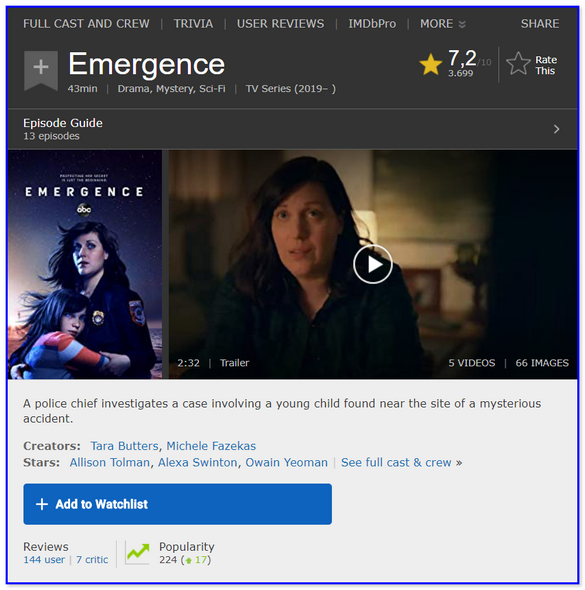Click the green popularity trend icon
585x590 pixels.
(x=137, y=552)
